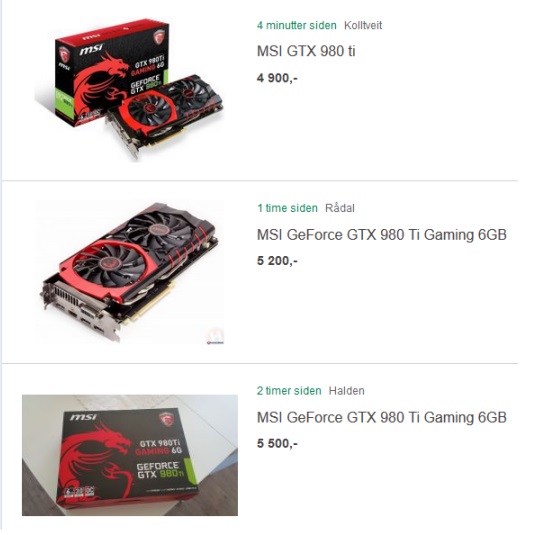The image size is (539, 535).
Task: Click the MSI shield badge on first listing box
Action: (x=159, y=37)
